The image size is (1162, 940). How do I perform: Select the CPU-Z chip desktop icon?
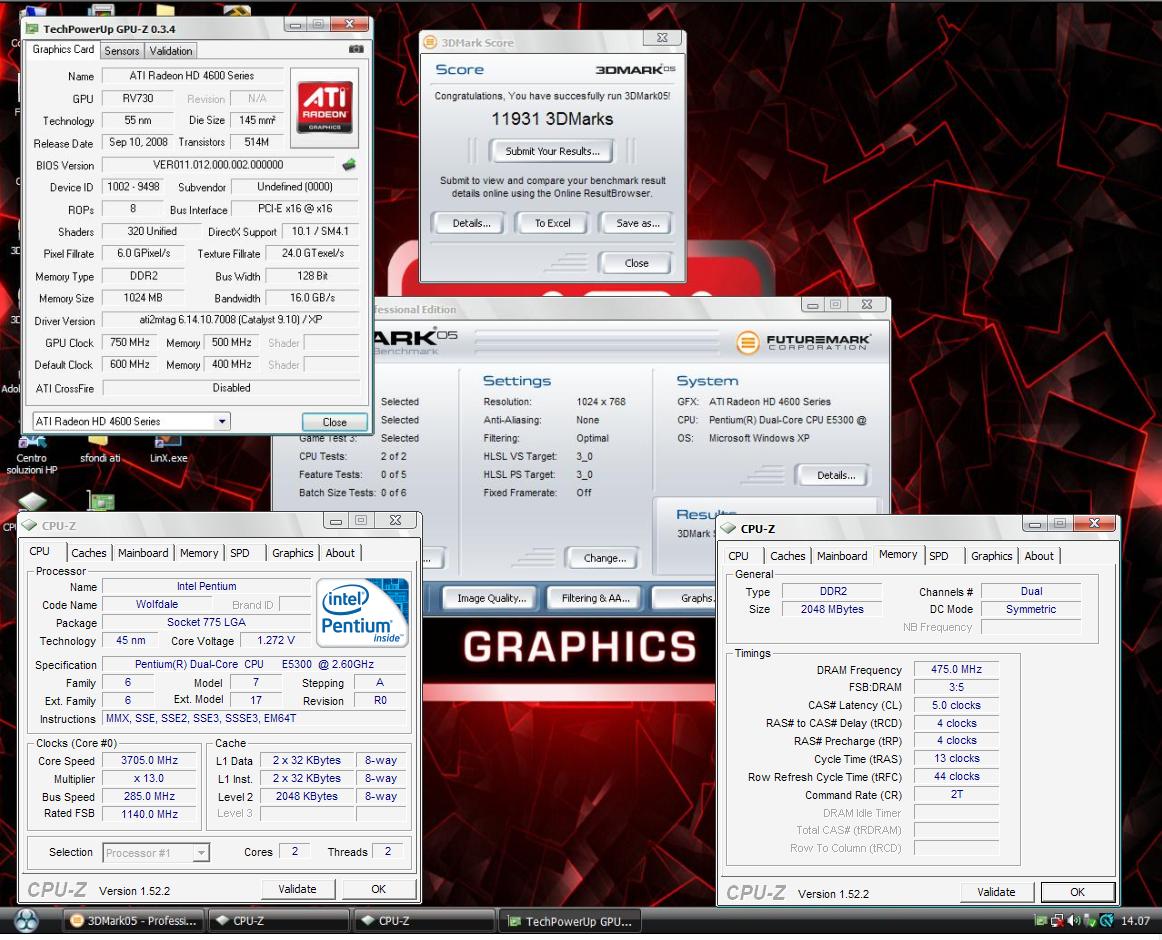(31, 501)
